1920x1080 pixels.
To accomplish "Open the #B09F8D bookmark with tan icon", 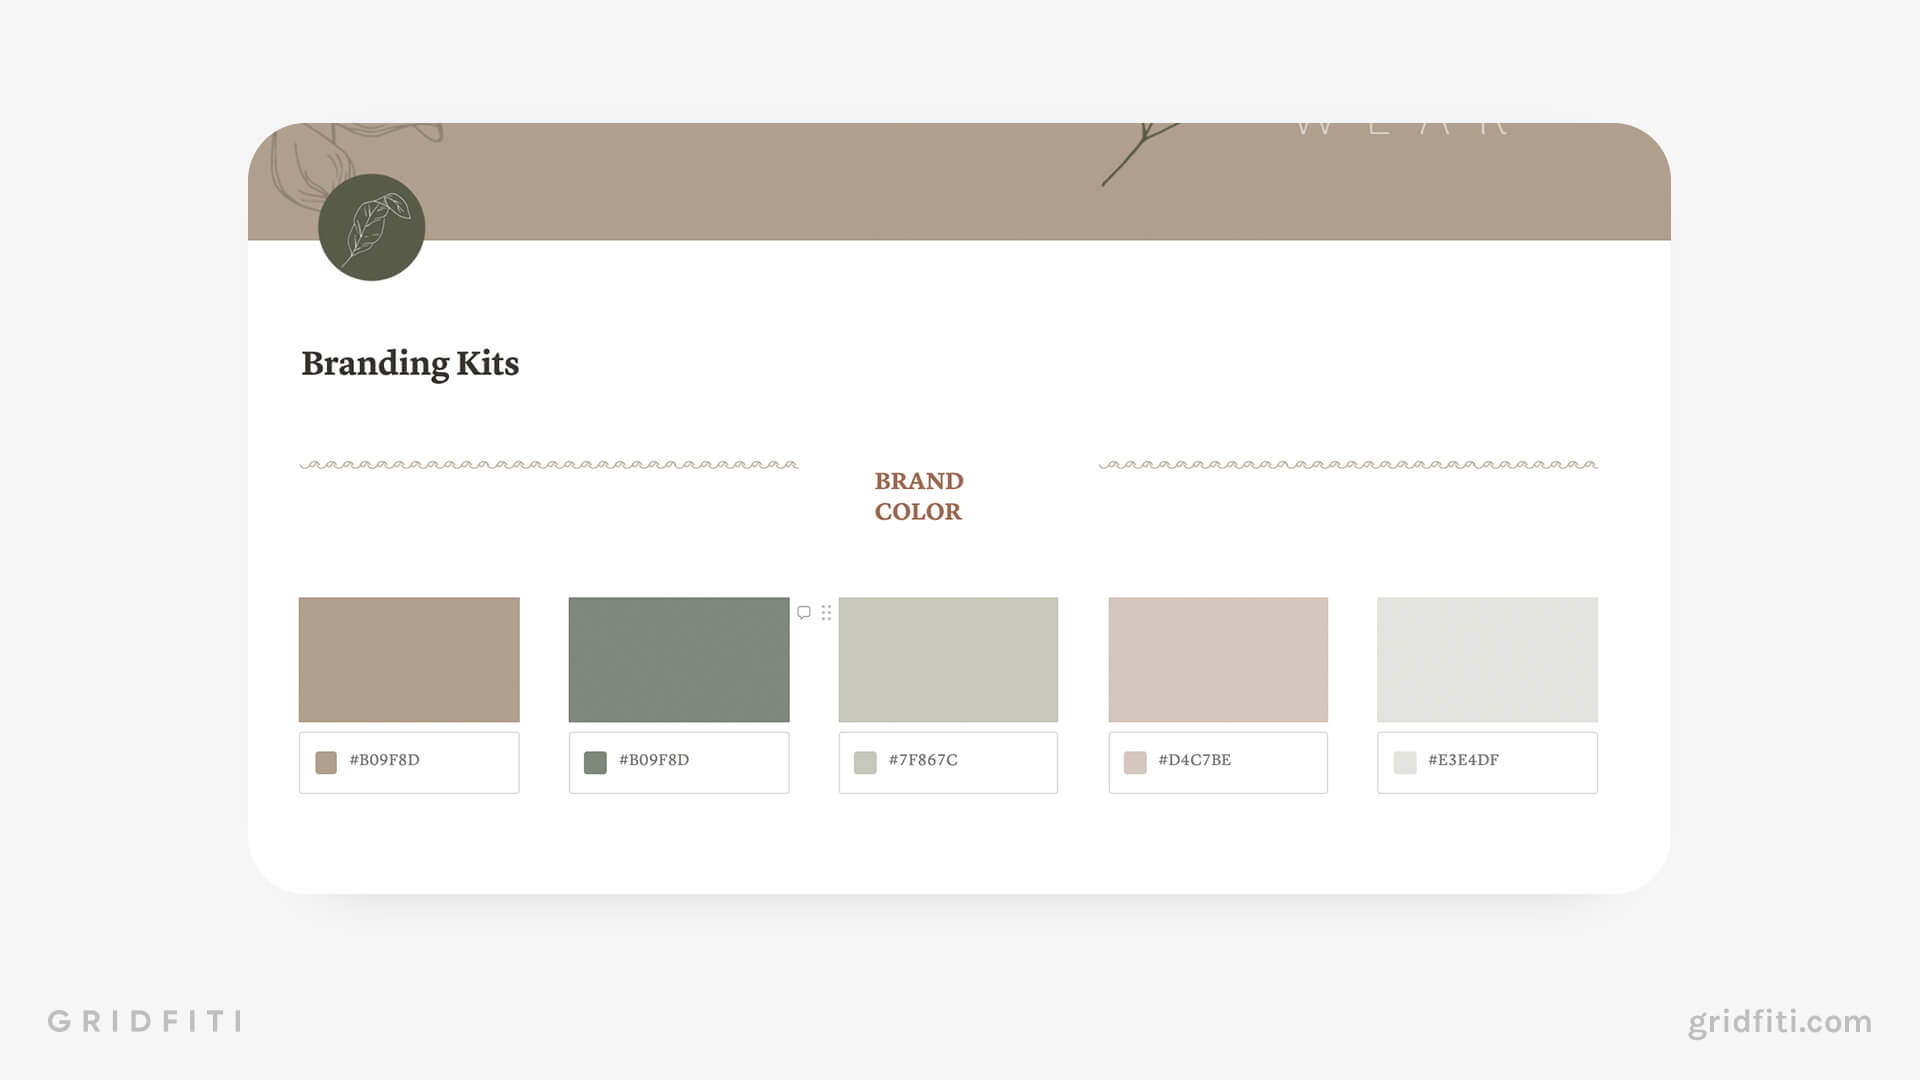I will click(x=409, y=763).
